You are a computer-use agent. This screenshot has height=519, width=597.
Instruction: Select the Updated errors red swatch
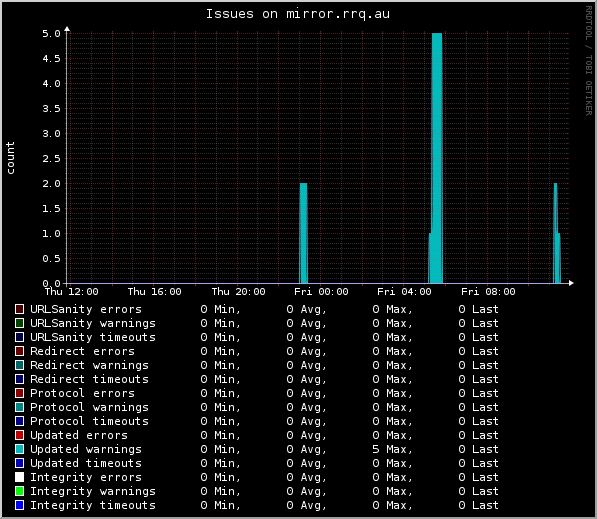click(19, 435)
